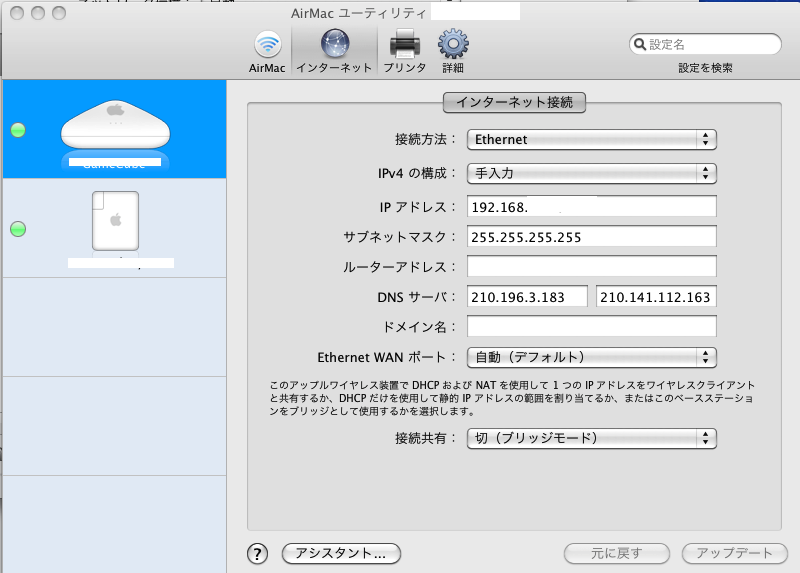The width and height of the screenshot is (800, 573).
Task: Click the サブネットマスク field
Action: point(592,237)
